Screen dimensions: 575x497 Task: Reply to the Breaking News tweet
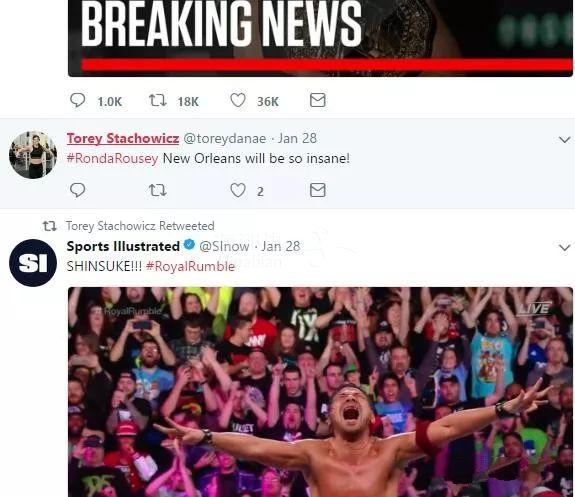pos(77,100)
